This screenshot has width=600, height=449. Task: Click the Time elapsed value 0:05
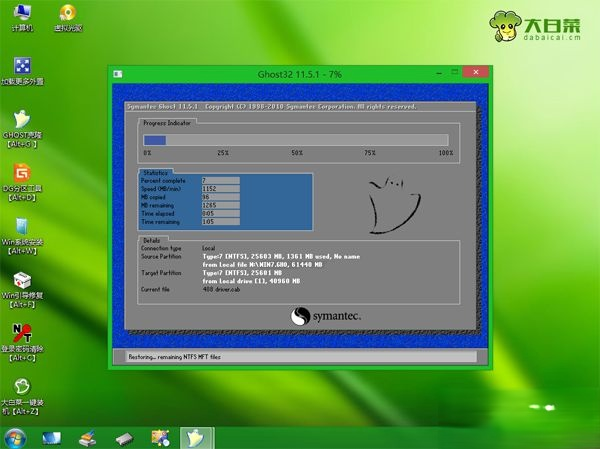[x=221, y=213]
